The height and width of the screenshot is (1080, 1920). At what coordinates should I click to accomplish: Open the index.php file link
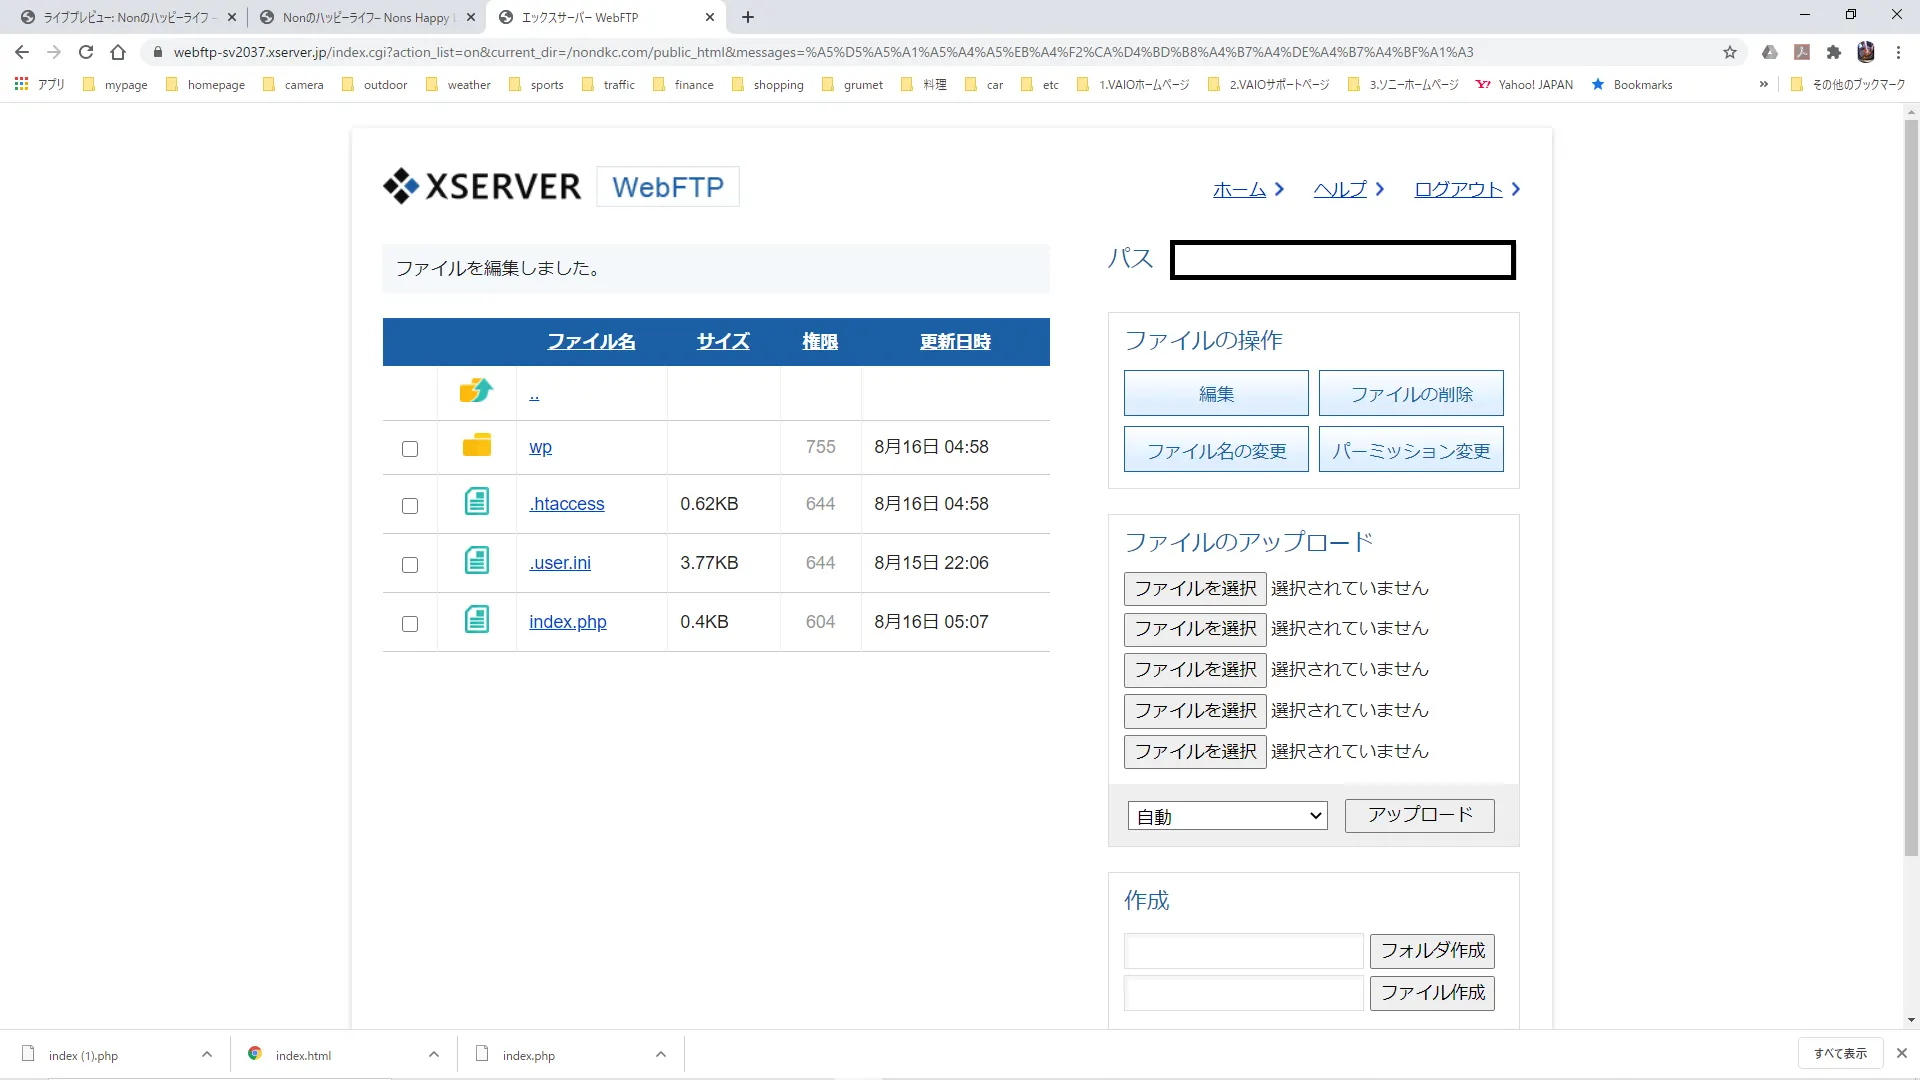(567, 621)
